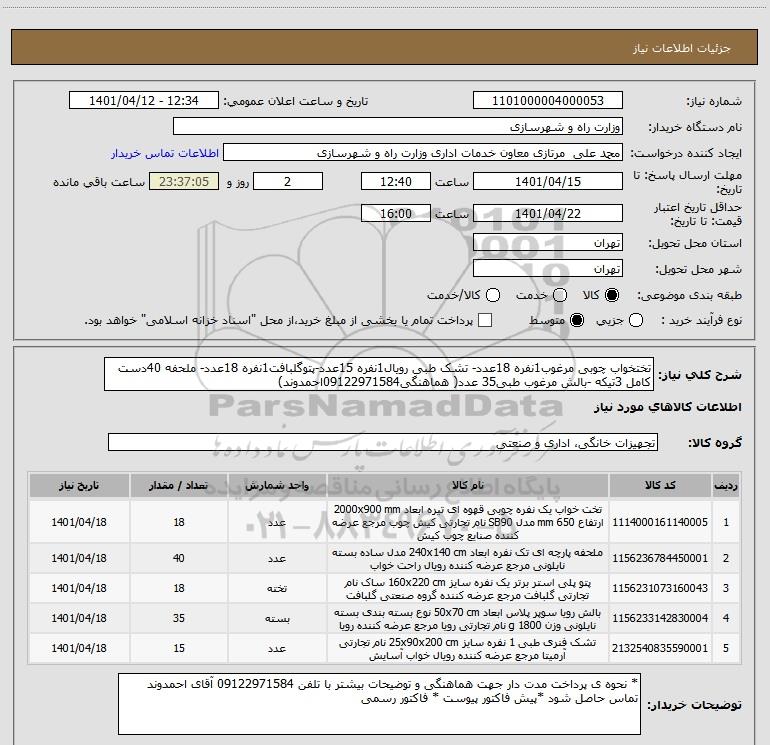
Task: Click the جزئیات اطلاعات نیاز page header
Action: (x=682, y=48)
